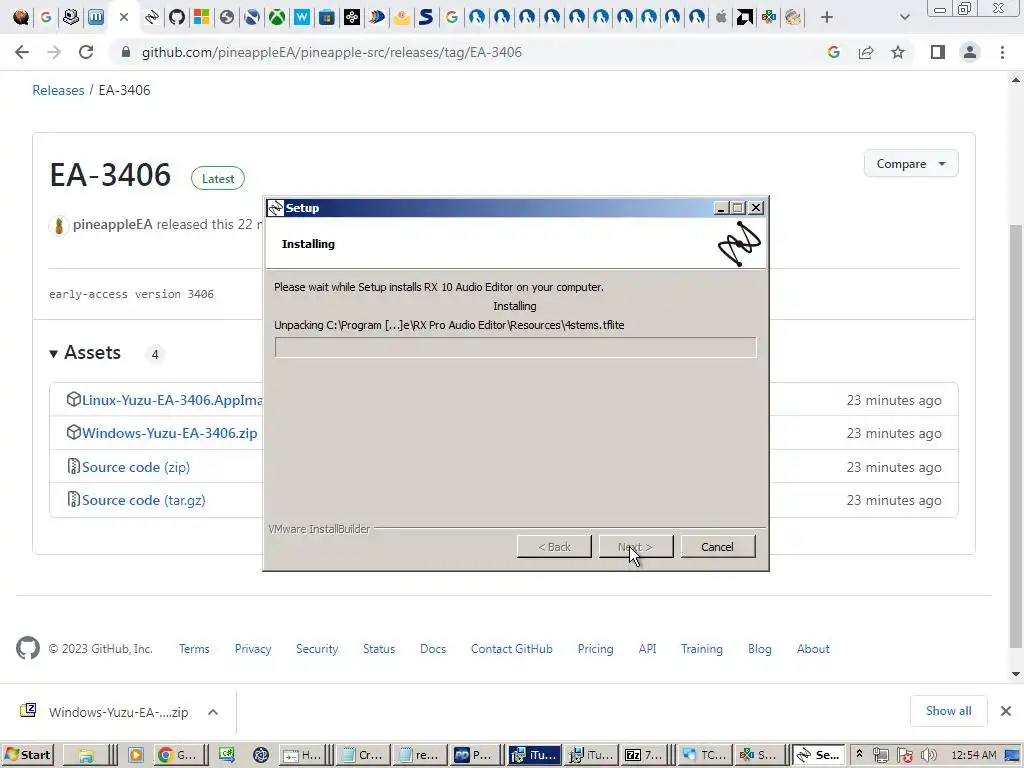Open the API footer link
The width and height of the screenshot is (1024, 768).
tap(647, 648)
